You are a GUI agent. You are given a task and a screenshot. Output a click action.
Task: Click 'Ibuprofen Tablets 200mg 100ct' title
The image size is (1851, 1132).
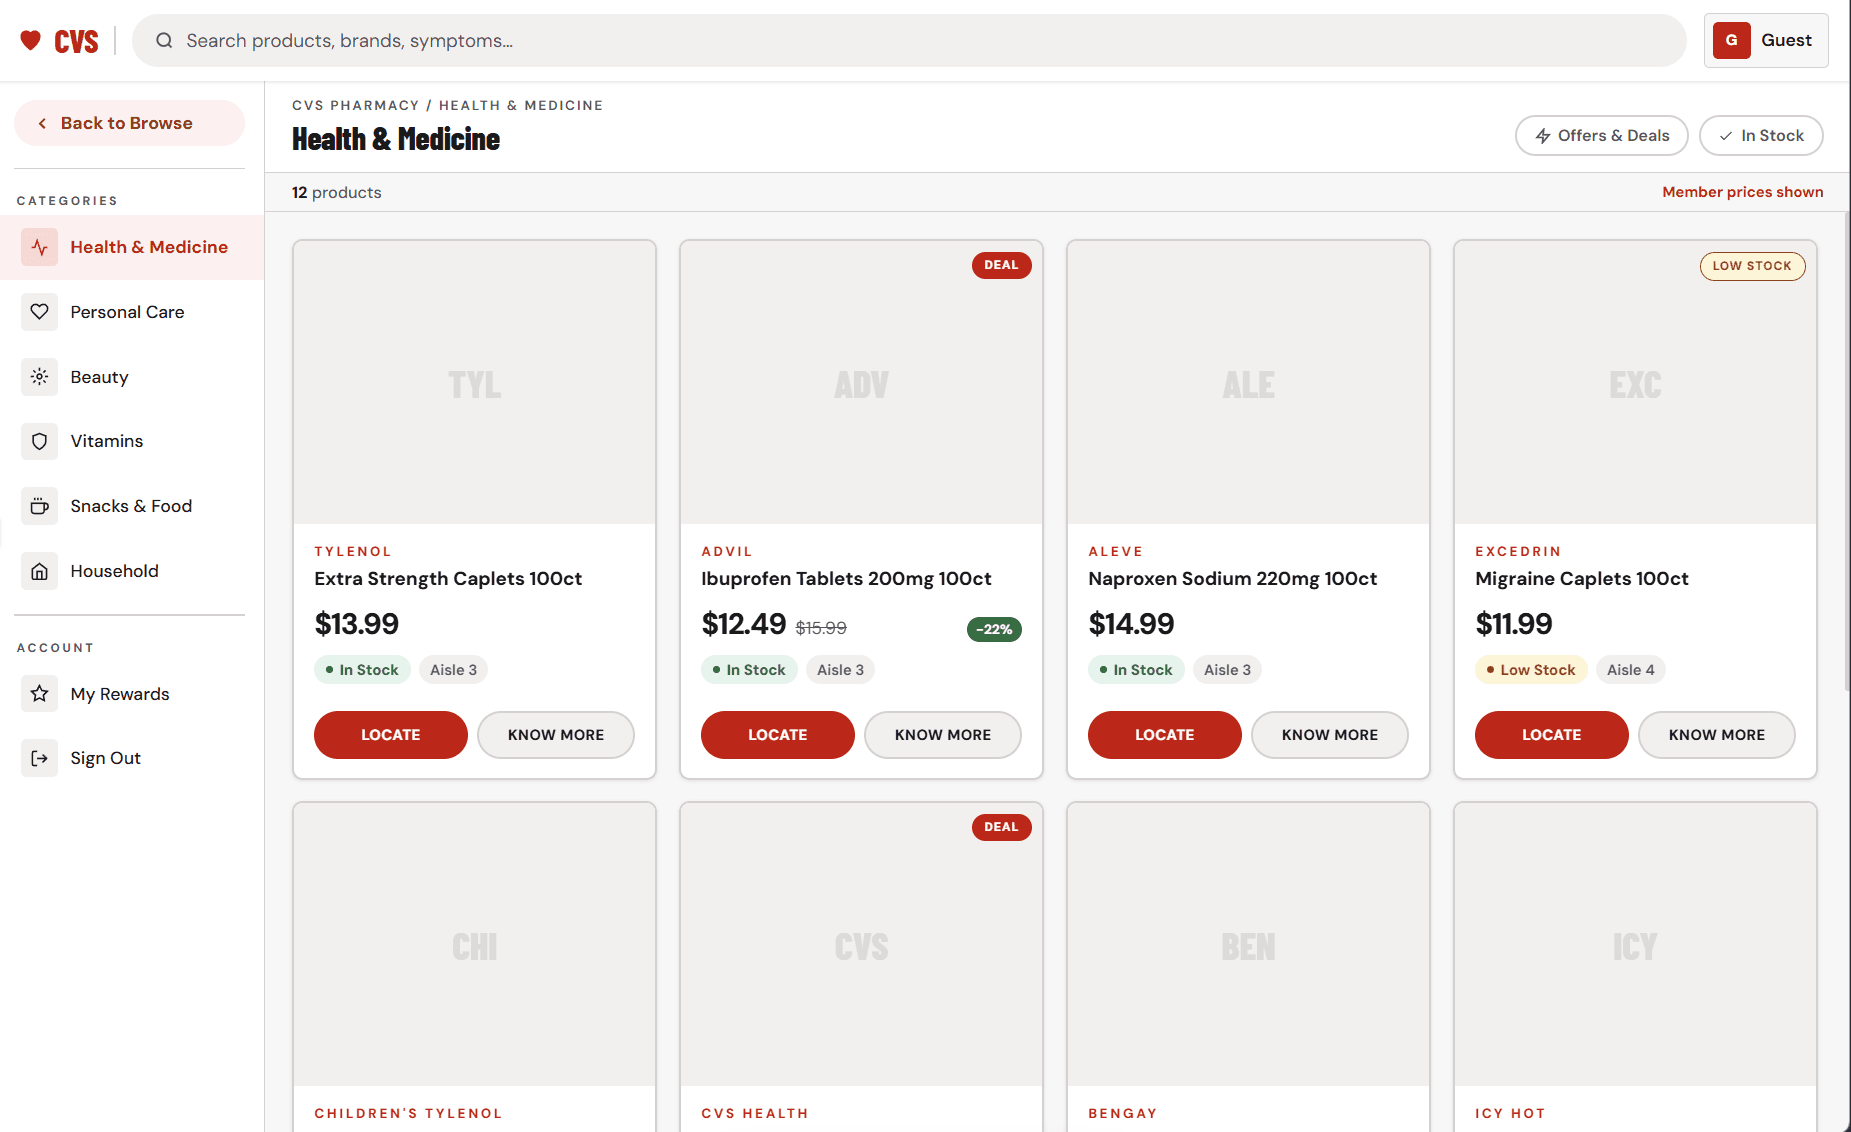pyautogui.click(x=846, y=579)
